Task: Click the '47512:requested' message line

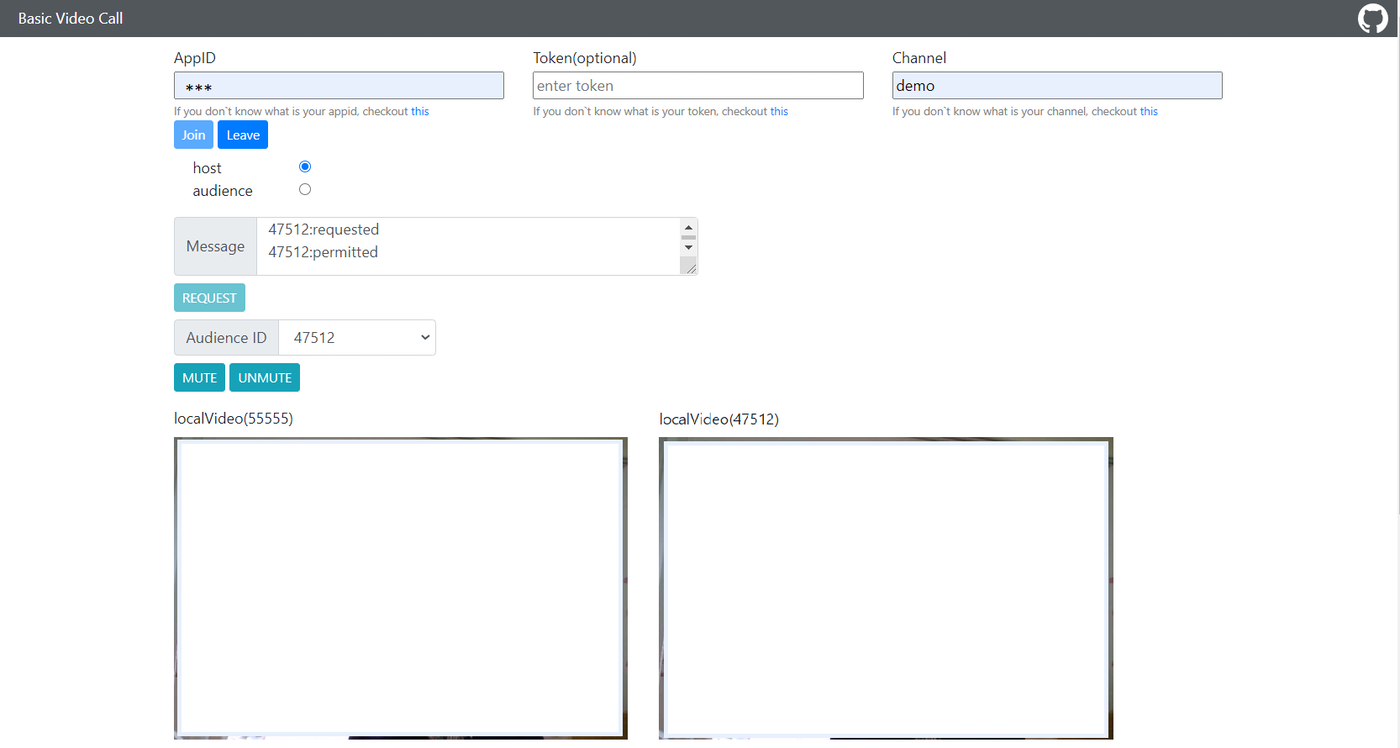Action: tap(324, 230)
